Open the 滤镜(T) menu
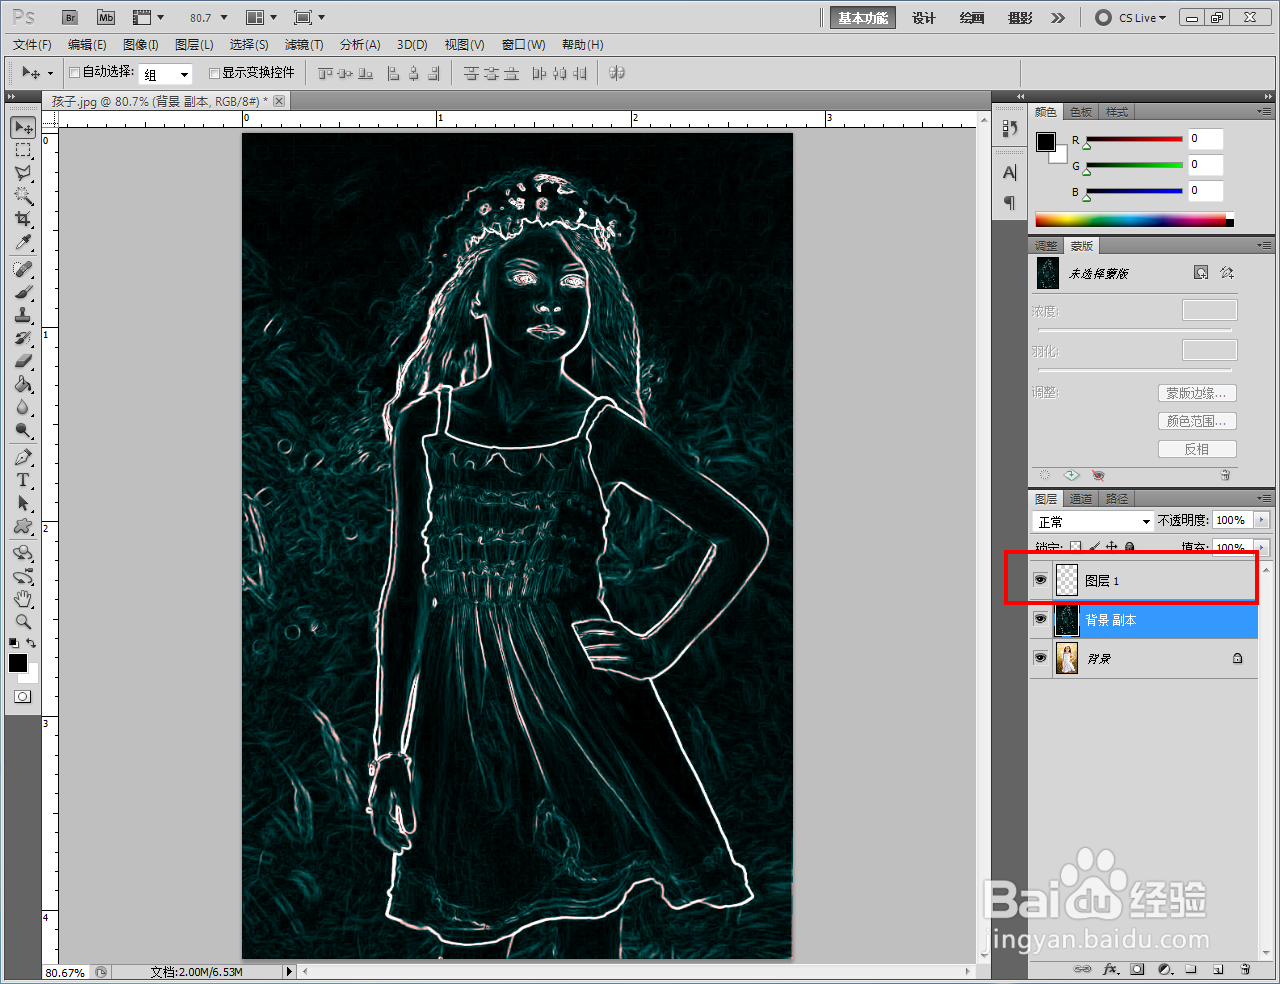Screen dimensions: 1280x984 [x=304, y=44]
